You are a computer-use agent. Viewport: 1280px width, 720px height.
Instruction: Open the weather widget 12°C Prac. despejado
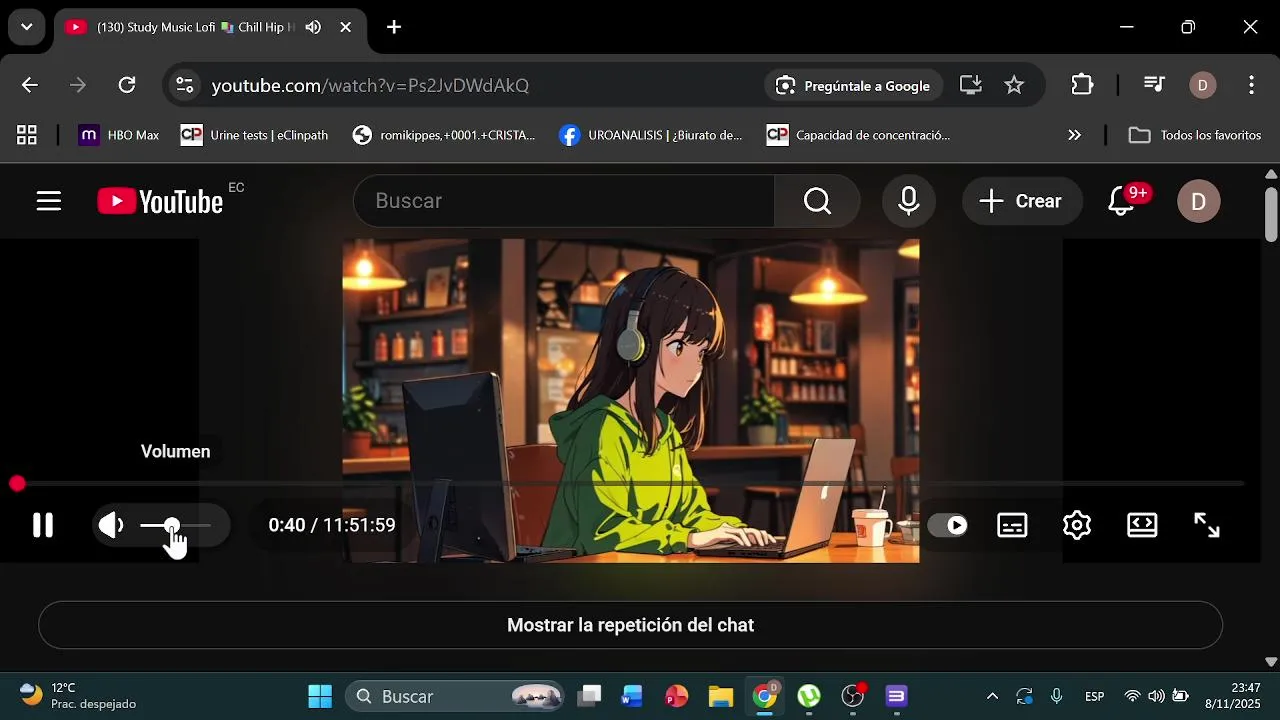click(77, 696)
